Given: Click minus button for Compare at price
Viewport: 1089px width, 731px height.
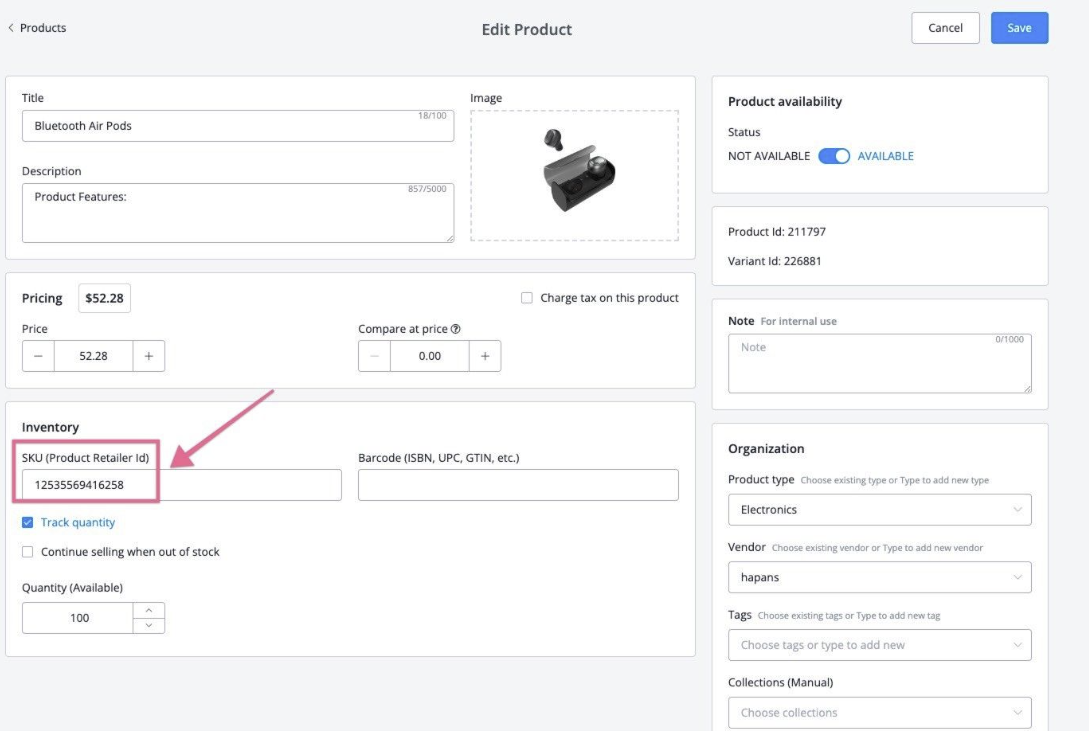Looking at the screenshot, I should [x=374, y=356].
